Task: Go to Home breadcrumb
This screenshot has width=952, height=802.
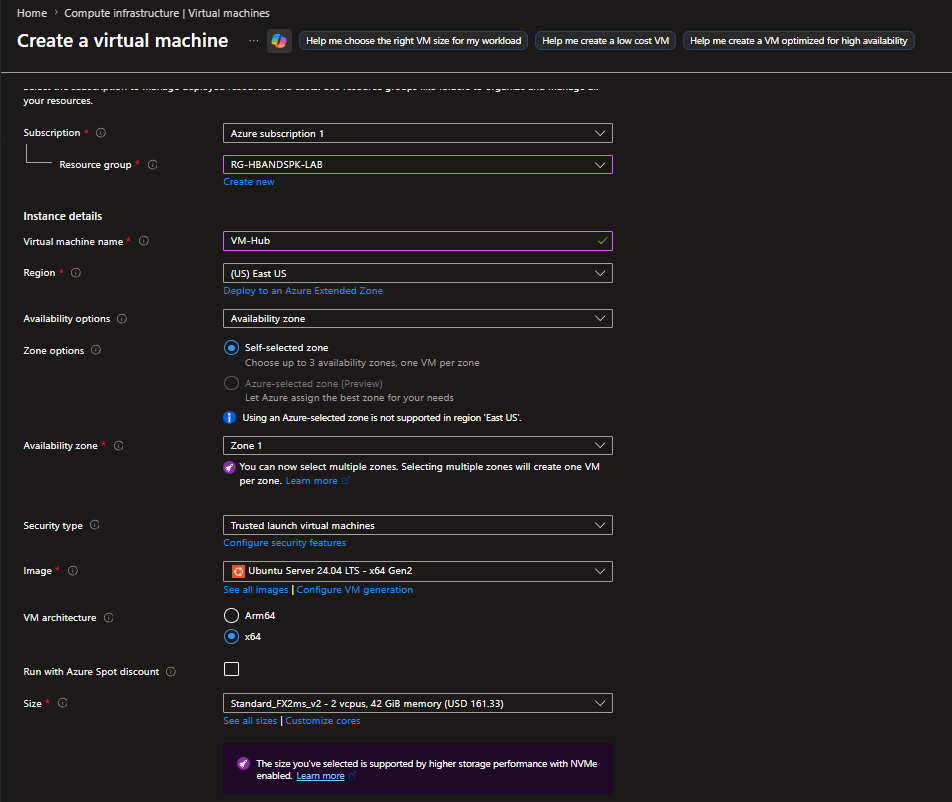Action: 32,13
